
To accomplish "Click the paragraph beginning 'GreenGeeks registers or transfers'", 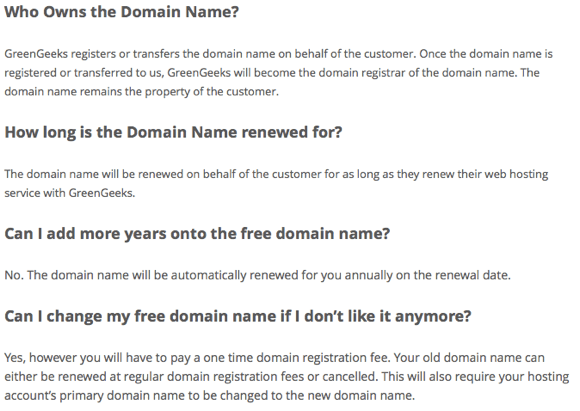I will click(279, 73).
